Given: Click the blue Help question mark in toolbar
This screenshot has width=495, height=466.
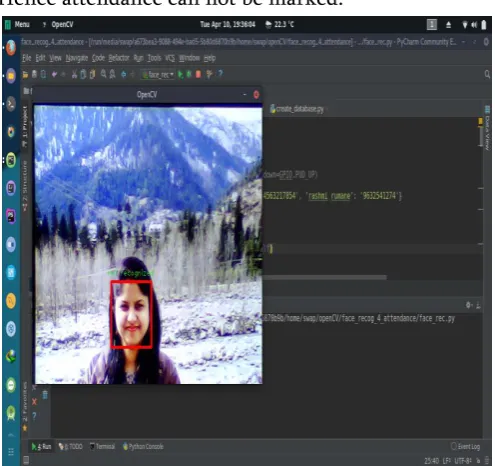Looking at the screenshot, I should coord(220,74).
